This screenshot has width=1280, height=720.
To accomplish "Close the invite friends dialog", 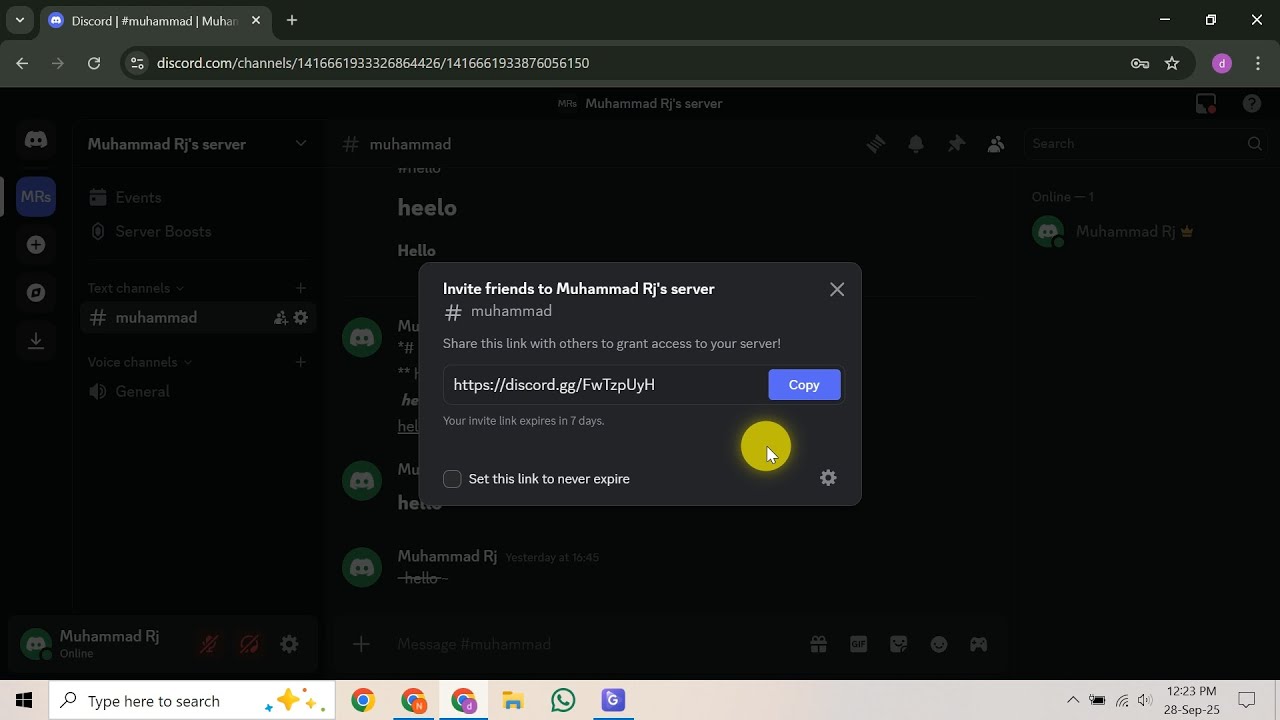I will point(837,289).
